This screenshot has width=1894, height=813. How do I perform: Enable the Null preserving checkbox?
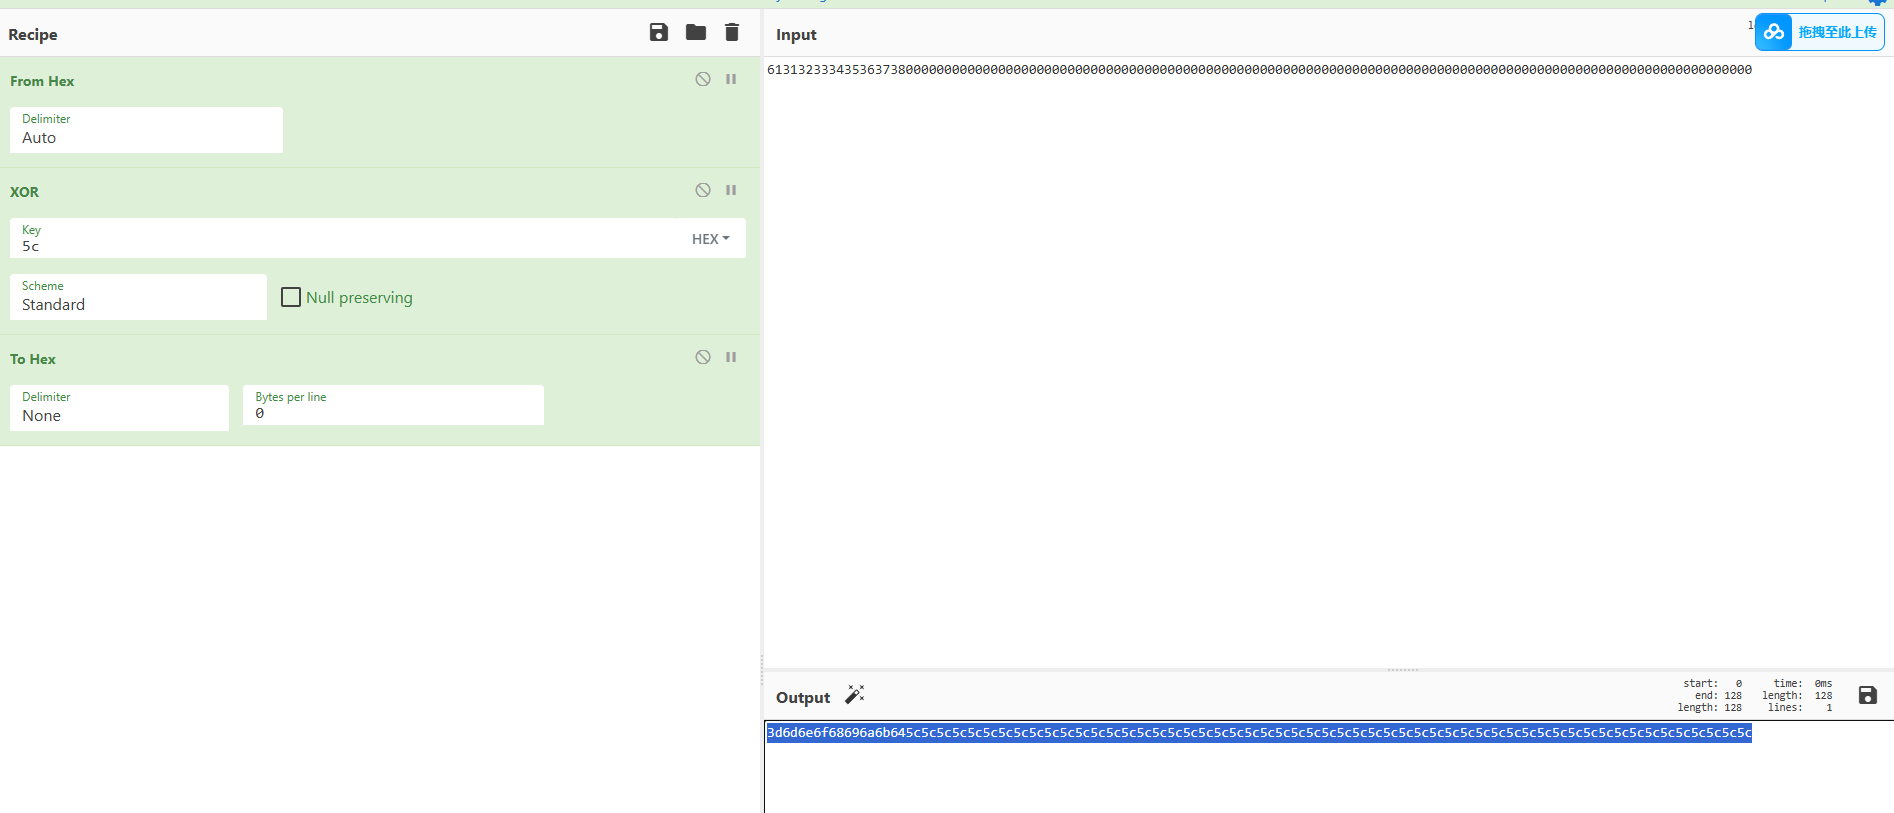pos(291,297)
